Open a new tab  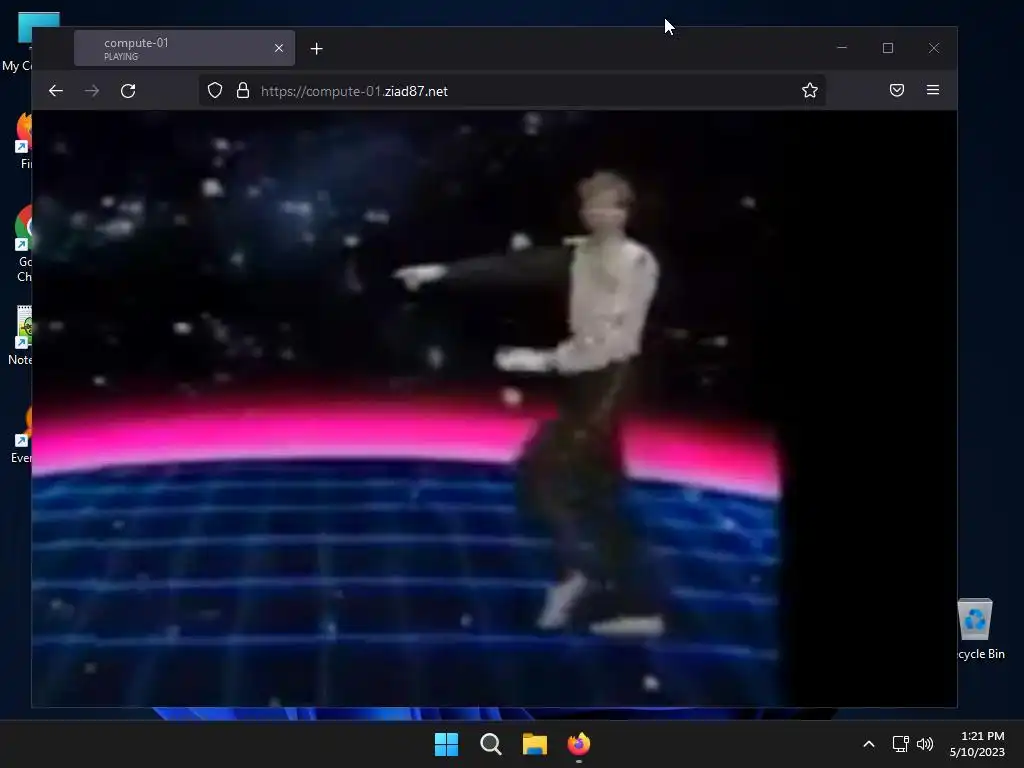pos(317,49)
